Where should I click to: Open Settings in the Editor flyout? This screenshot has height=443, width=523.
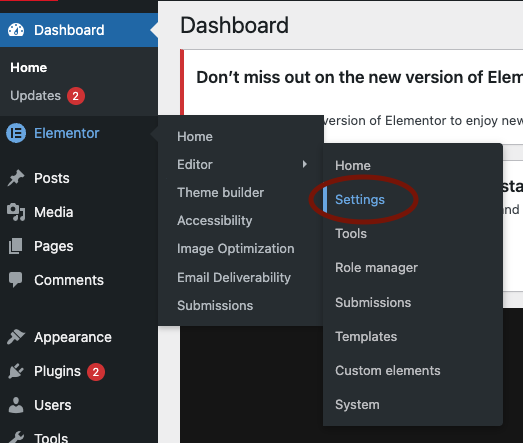point(360,199)
